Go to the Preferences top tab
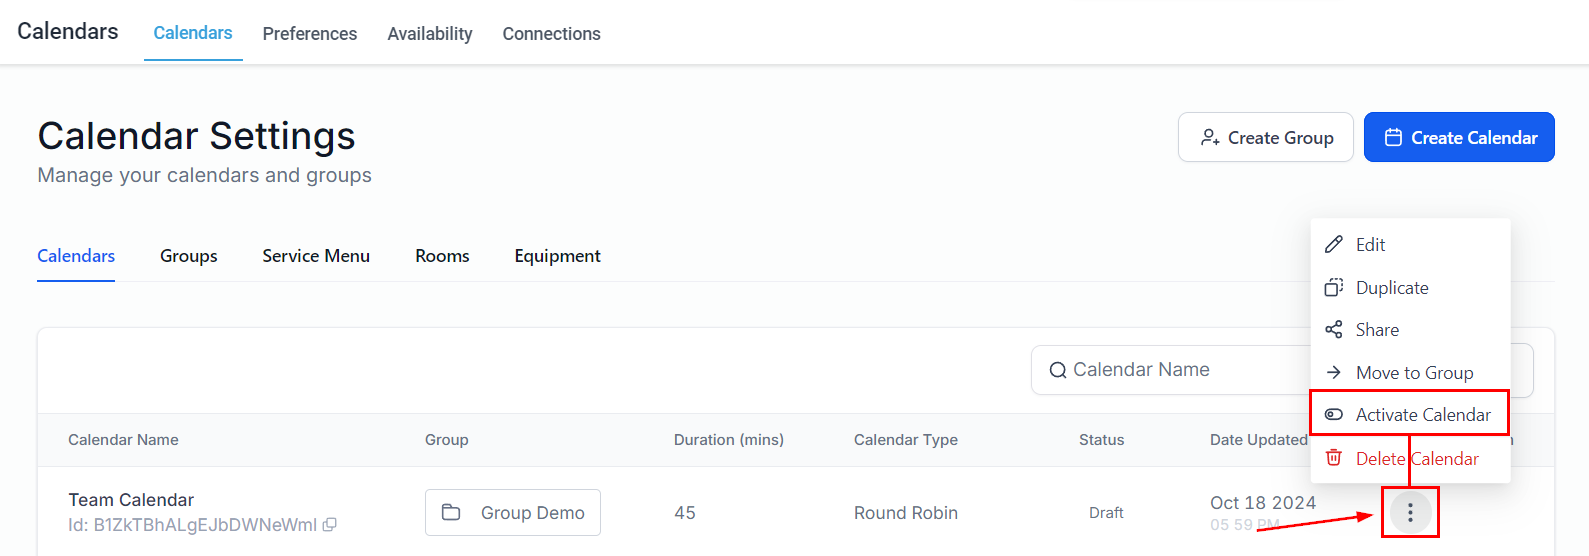The width and height of the screenshot is (1589, 556). (310, 34)
